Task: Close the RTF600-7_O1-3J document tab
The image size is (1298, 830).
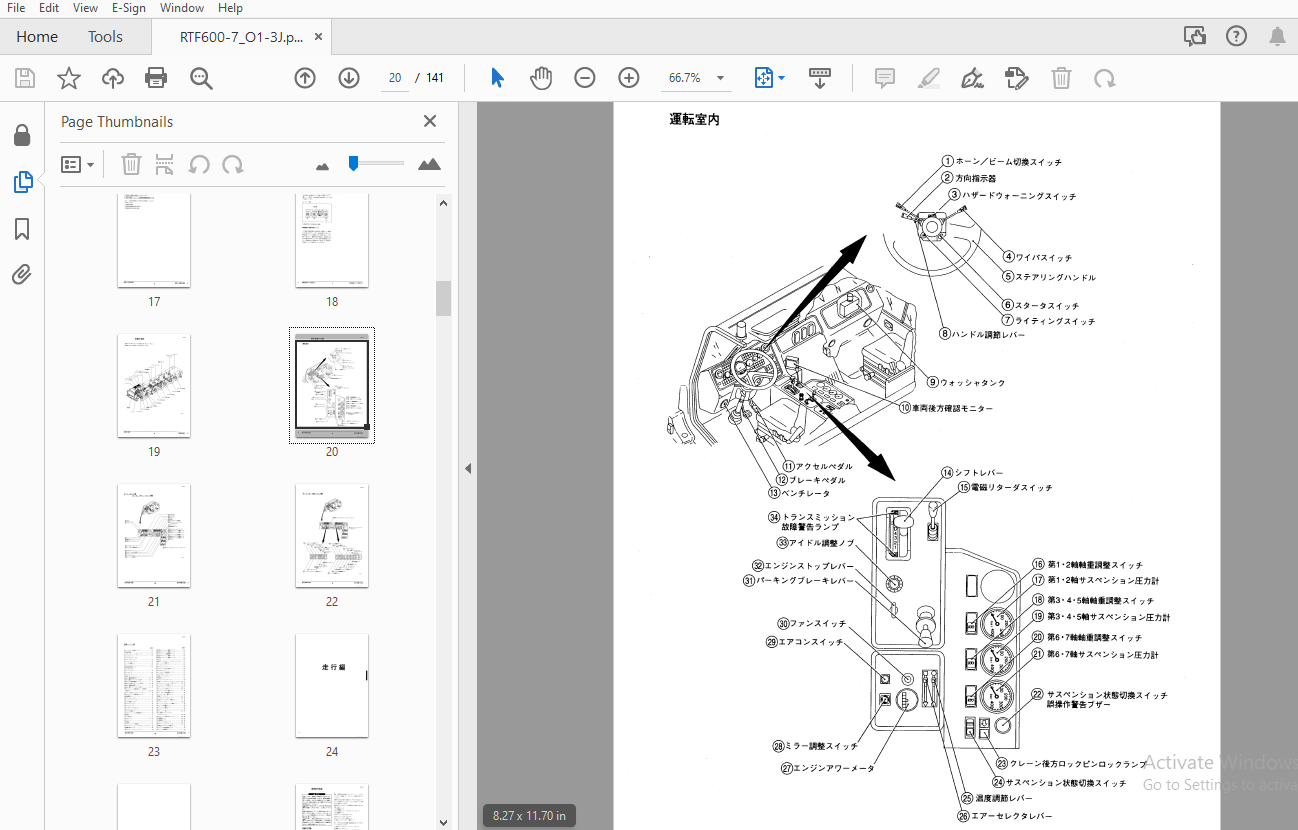Action: coord(319,37)
